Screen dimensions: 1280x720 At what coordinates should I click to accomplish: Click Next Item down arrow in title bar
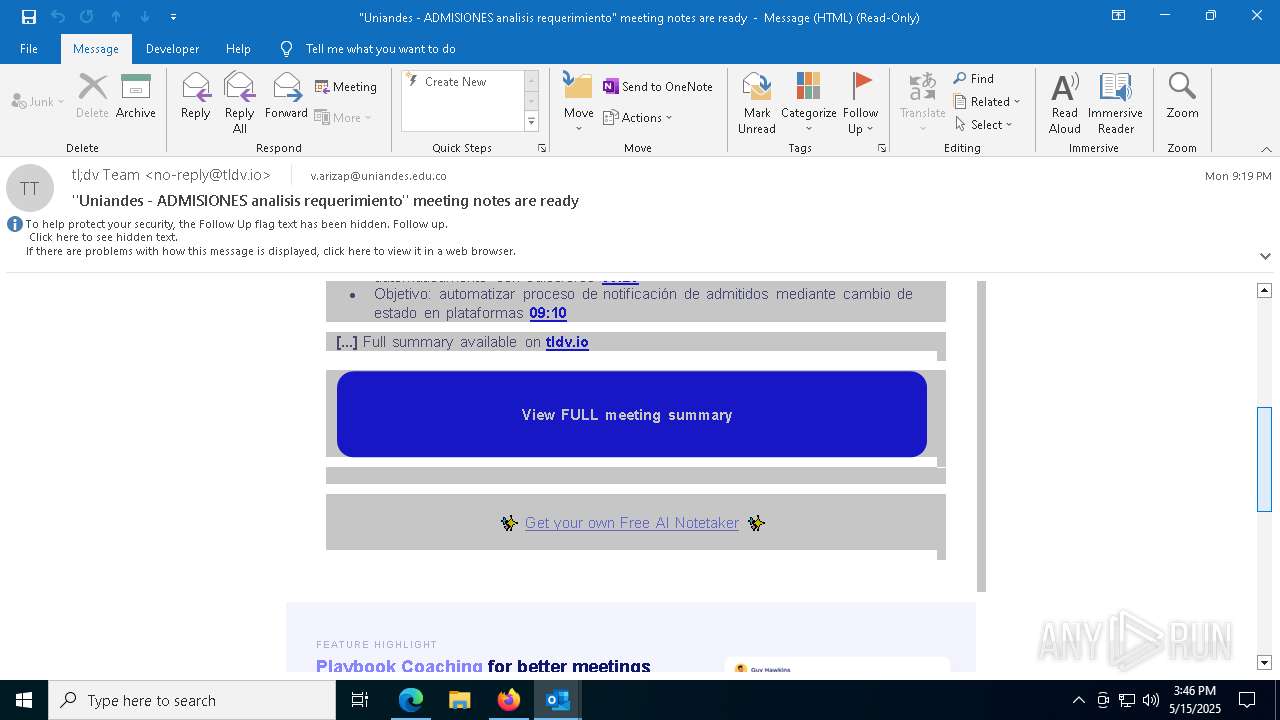(145, 17)
